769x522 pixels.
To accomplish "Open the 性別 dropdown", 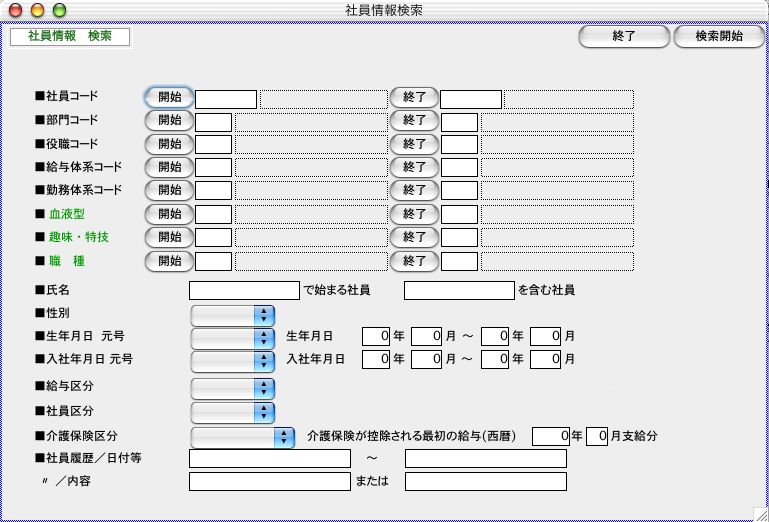I will (x=232, y=314).
